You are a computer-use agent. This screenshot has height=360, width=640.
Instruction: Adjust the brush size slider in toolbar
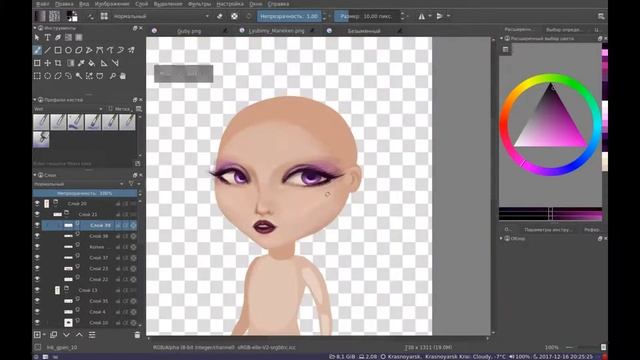[367, 16]
